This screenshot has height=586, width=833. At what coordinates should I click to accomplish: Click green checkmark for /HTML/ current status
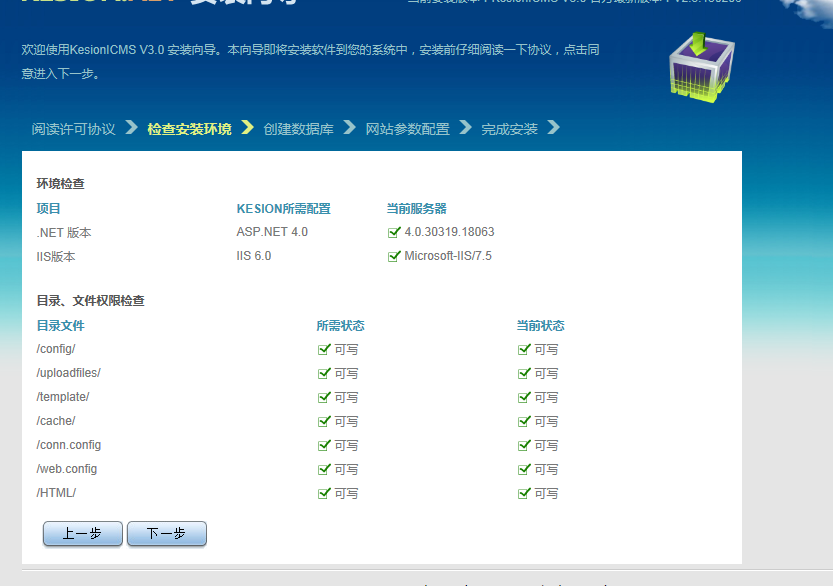point(524,493)
